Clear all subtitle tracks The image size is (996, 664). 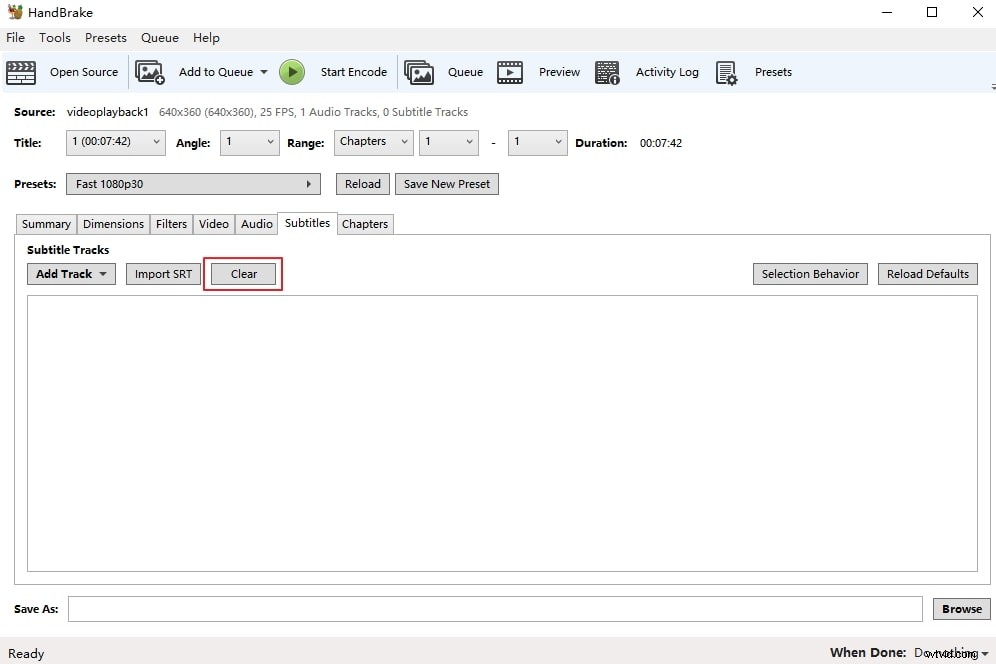coord(242,273)
